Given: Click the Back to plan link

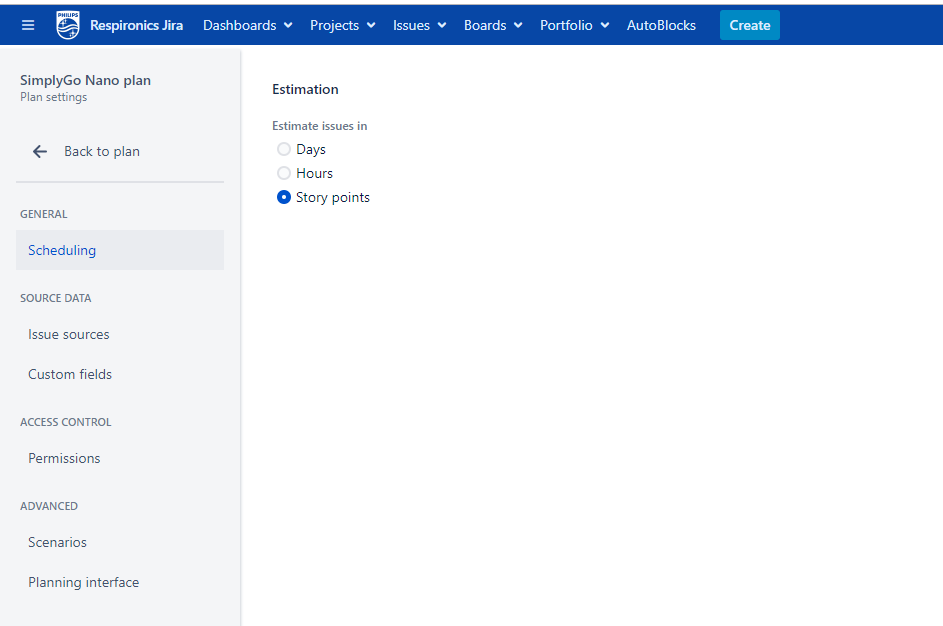Looking at the screenshot, I should coord(102,152).
